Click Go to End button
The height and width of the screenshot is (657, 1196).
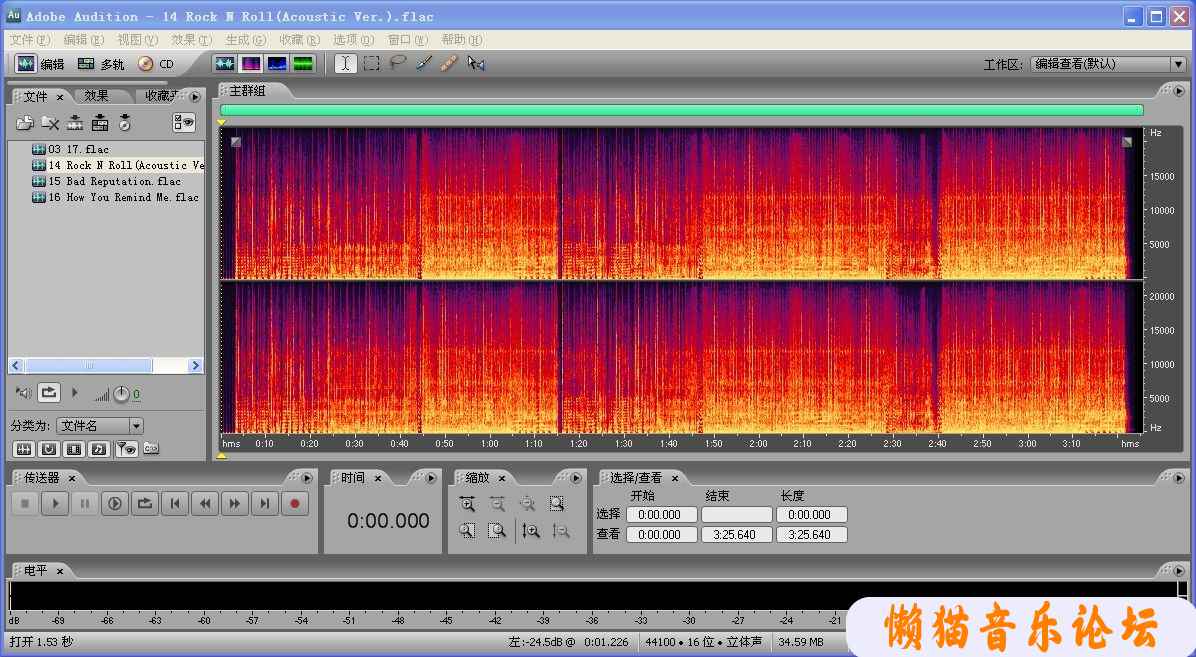[265, 504]
